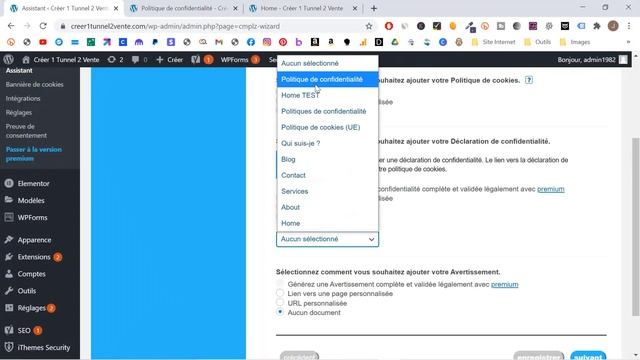Viewport: 640px width, 360px height.
Task: Choose 'Blog' in the page list
Action: click(x=327, y=159)
